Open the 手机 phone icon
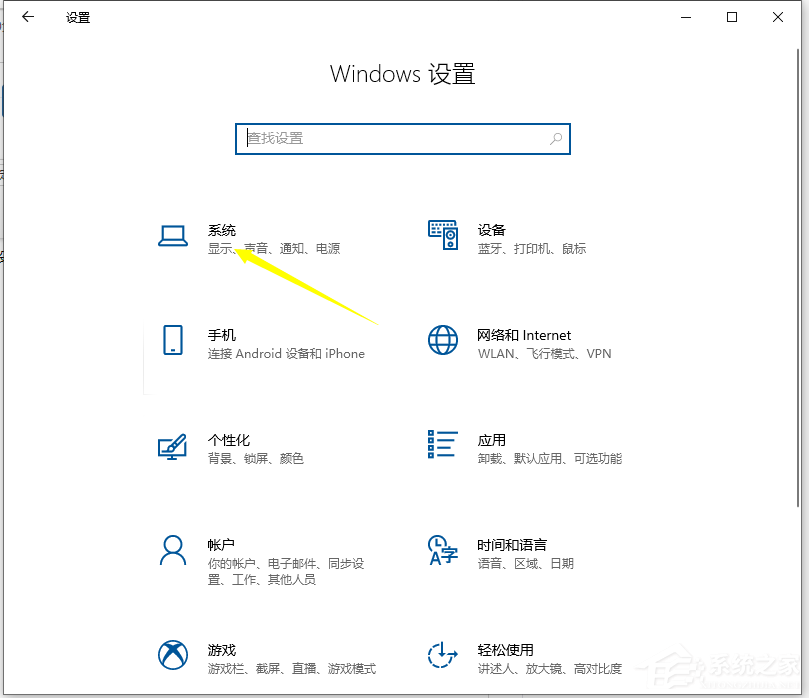 click(173, 340)
